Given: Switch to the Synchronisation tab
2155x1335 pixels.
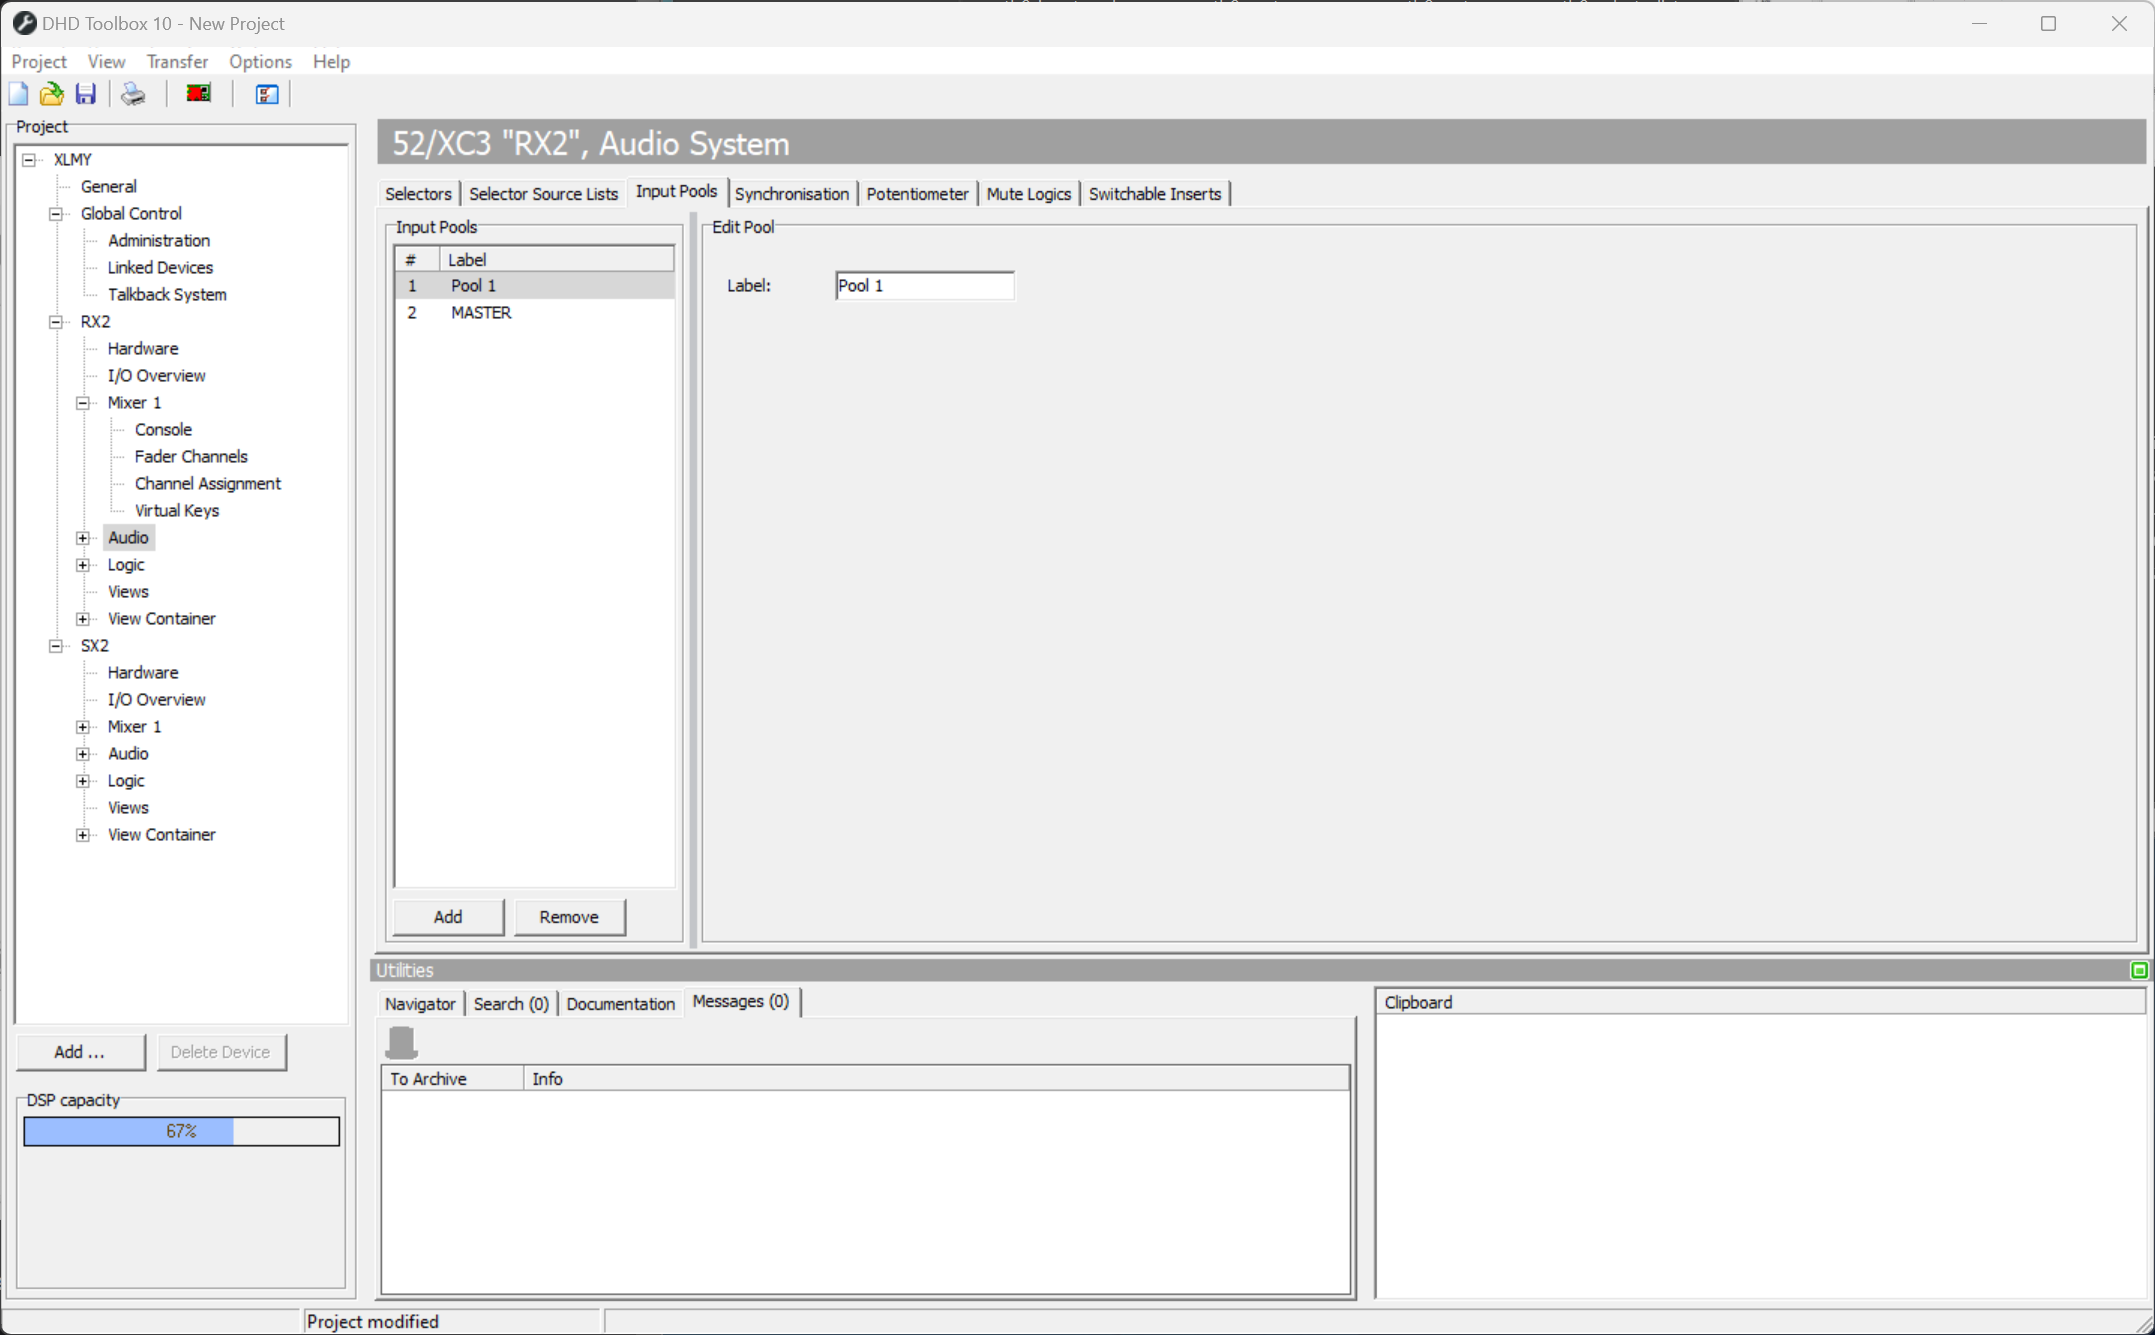Looking at the screenshot, I should (x=791, y=193).
